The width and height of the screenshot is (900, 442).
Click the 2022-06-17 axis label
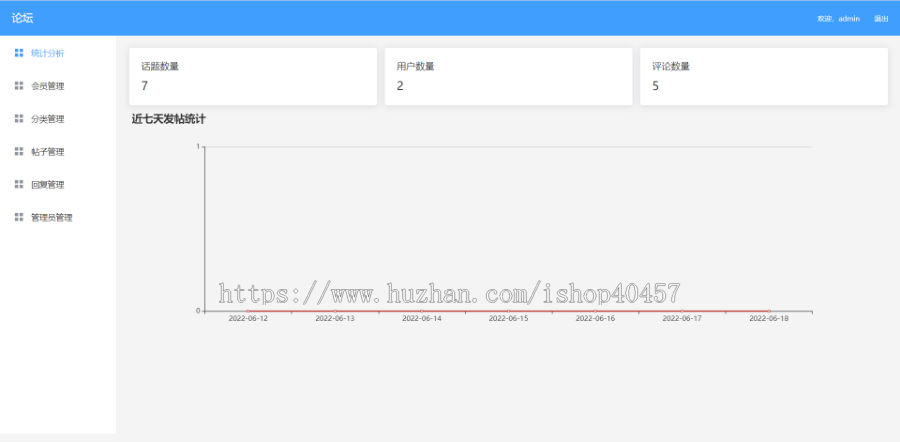682,318
